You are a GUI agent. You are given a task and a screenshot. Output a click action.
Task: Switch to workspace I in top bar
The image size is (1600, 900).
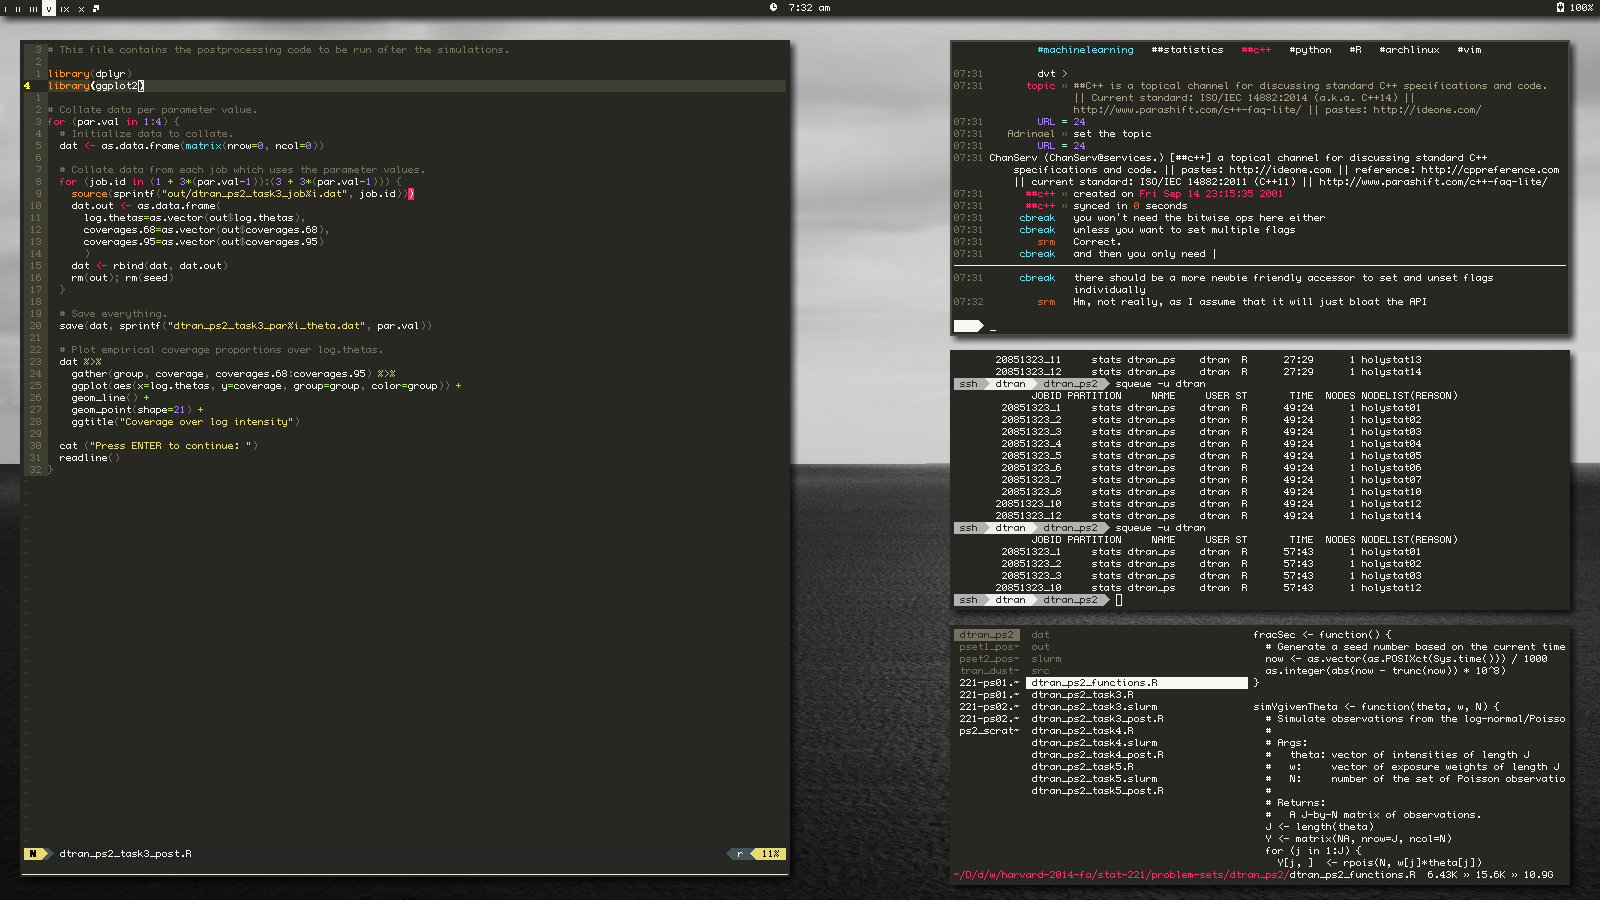tap(6, 8)
